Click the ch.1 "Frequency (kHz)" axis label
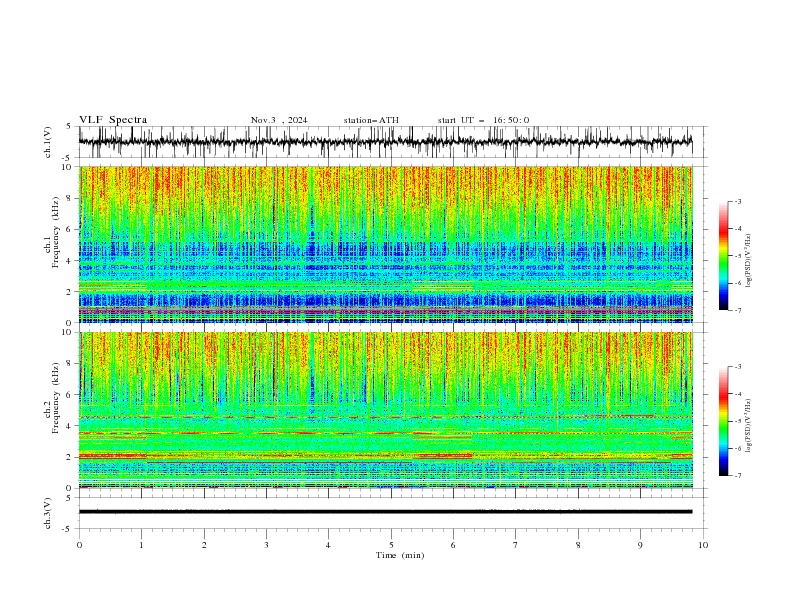Viewport: 792px width, 612px height. tap(56, 233)
